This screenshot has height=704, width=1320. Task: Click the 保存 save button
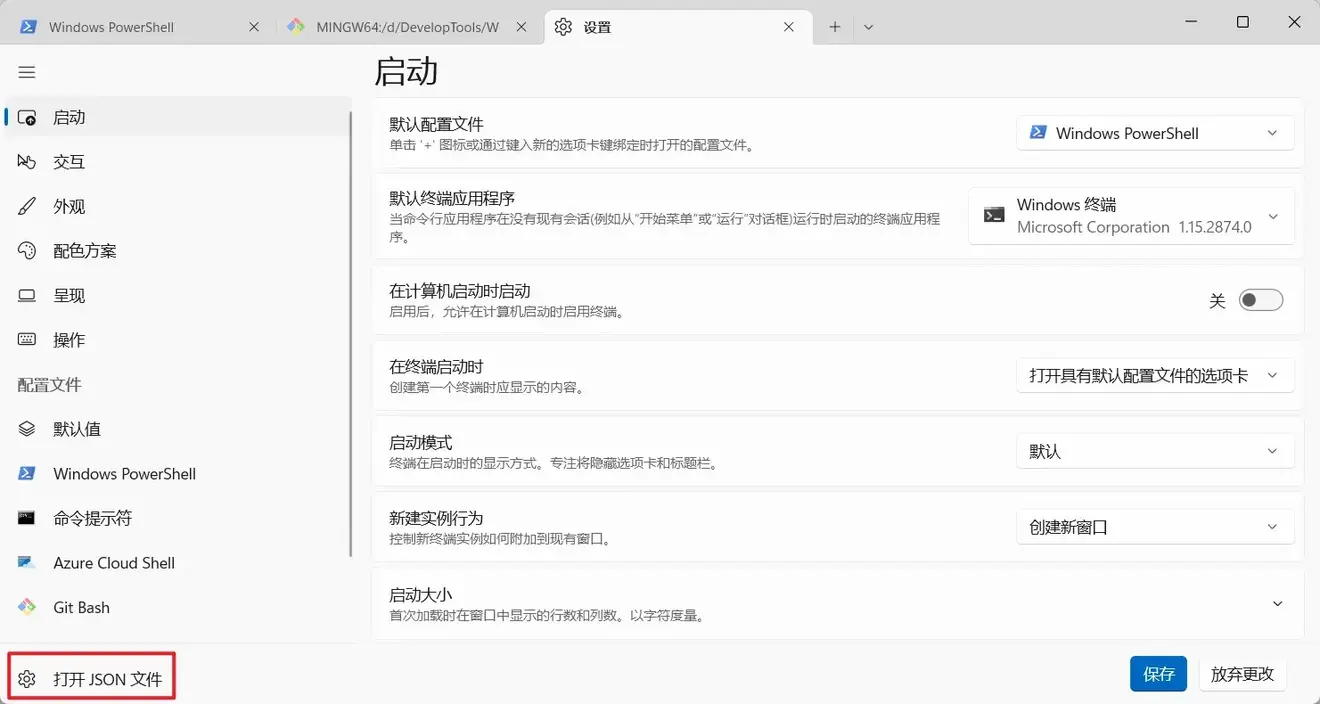point(1158,674)
